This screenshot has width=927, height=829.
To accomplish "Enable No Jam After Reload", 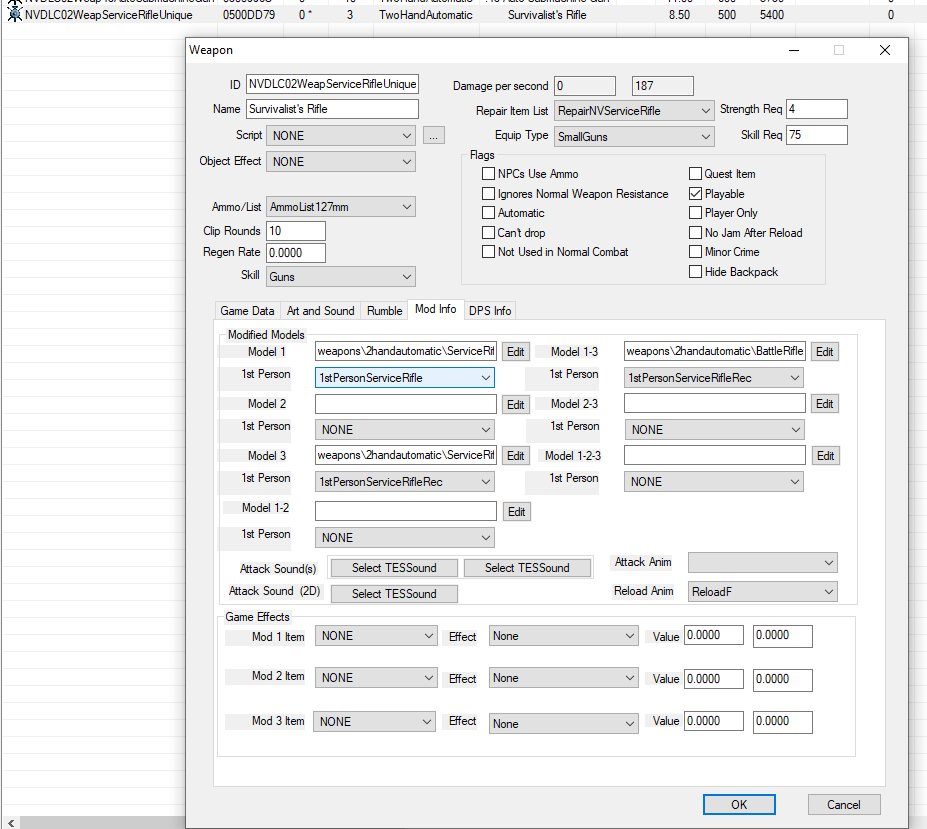I will point(695,233).
